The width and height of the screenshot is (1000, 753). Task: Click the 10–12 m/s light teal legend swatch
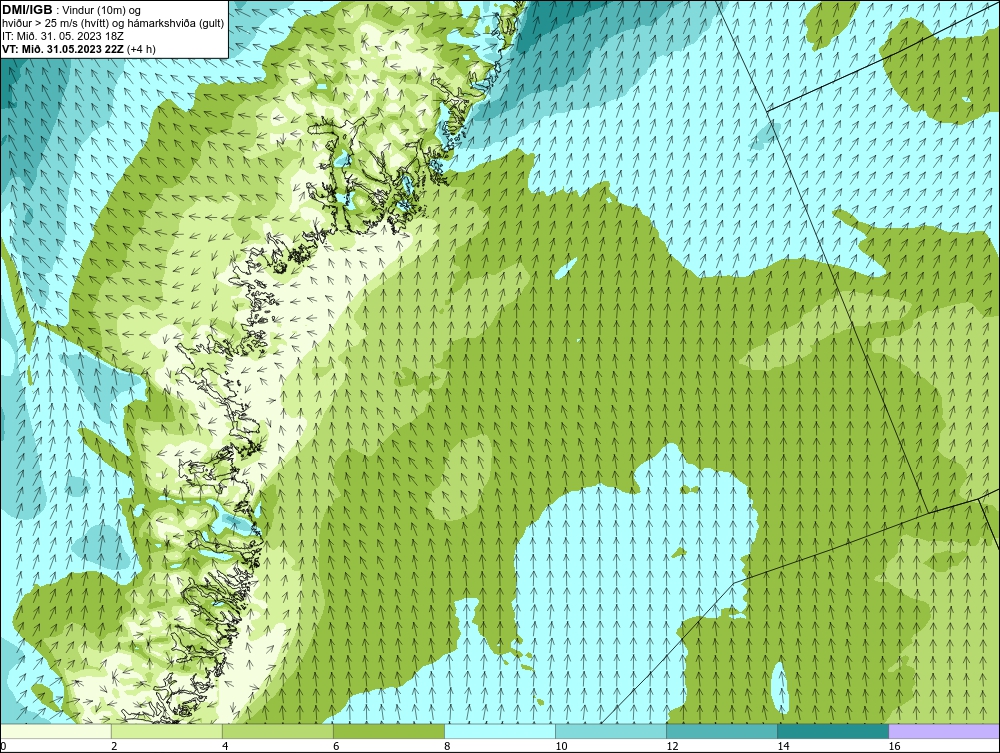[611, 731]
